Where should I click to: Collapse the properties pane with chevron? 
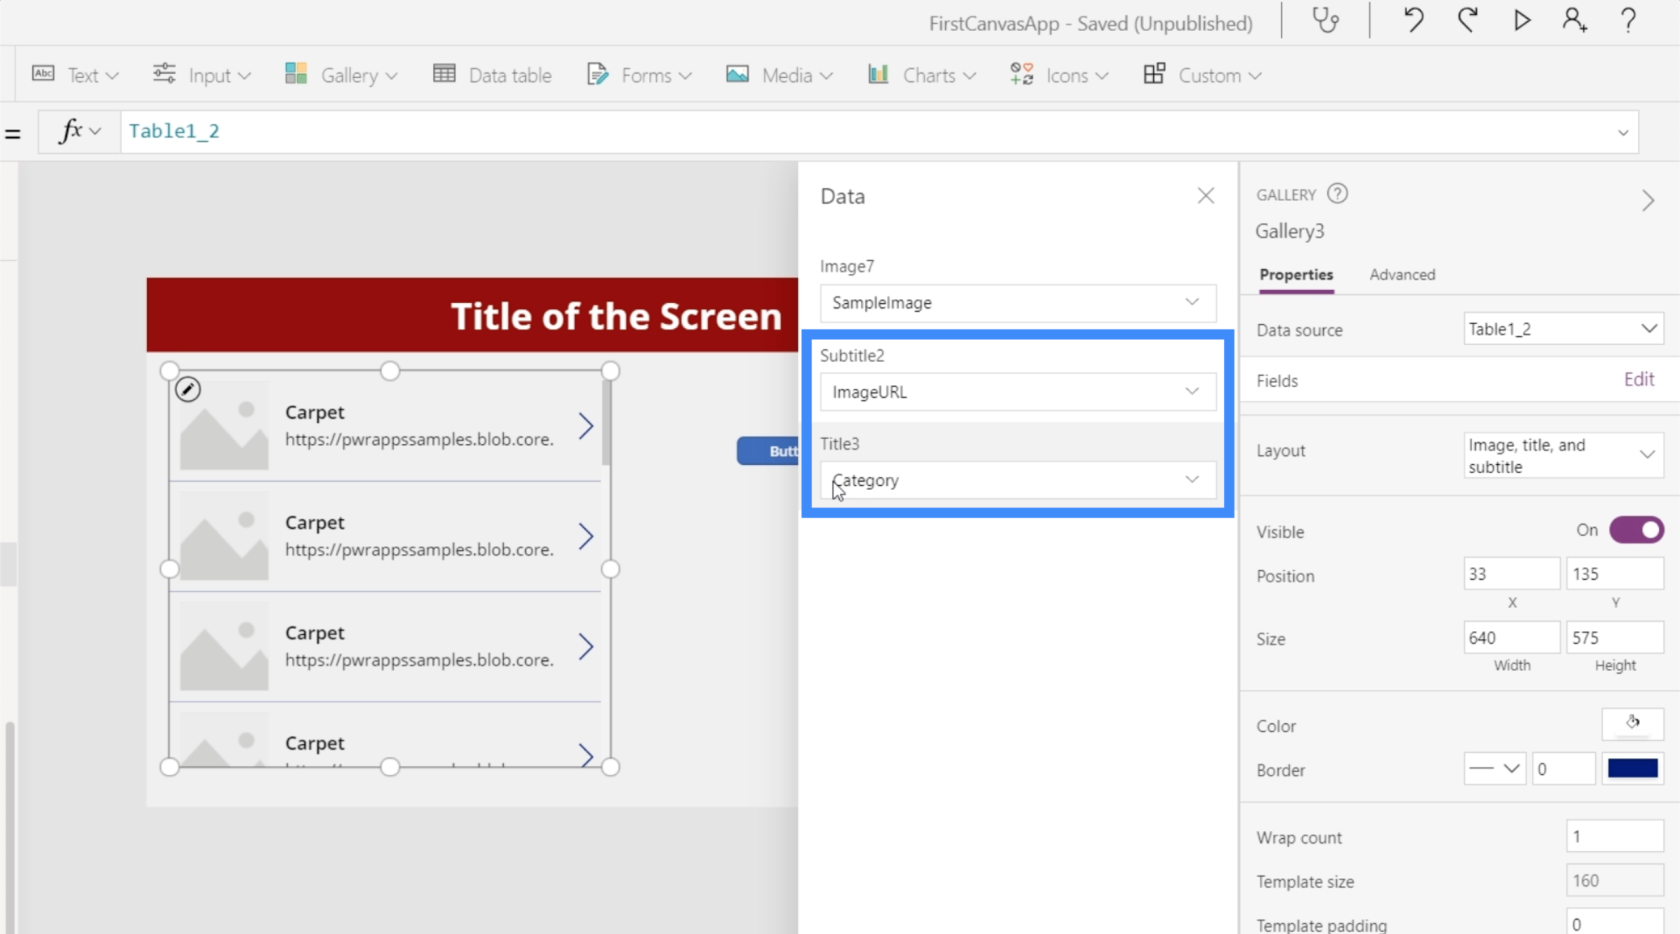(x=1648, y=201)
